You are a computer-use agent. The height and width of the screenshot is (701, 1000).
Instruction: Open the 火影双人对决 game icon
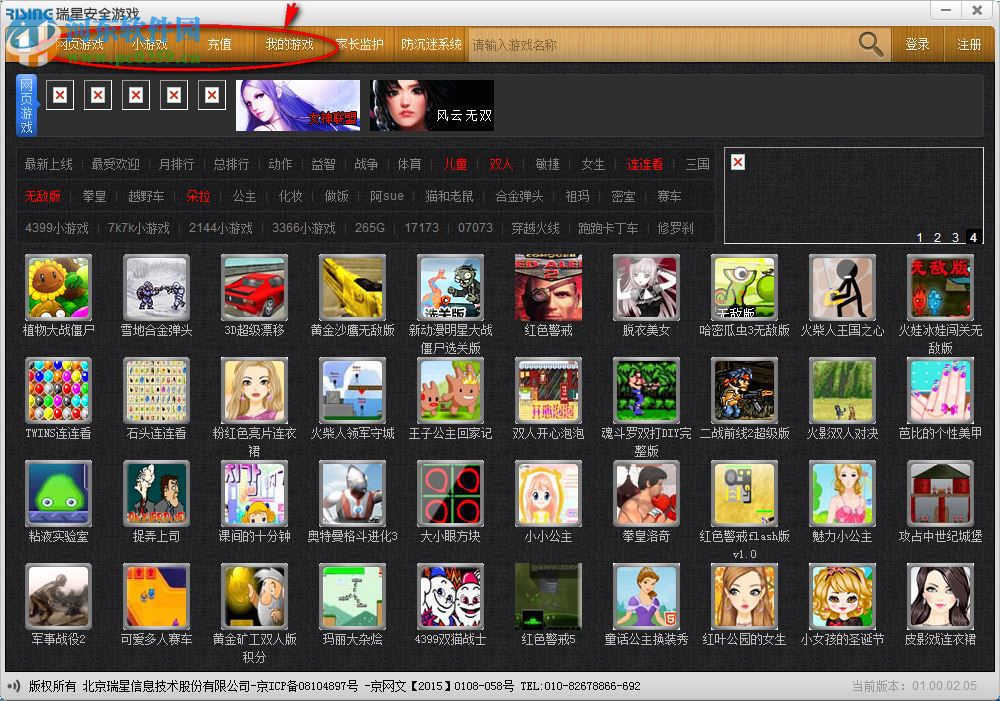coord(842,390)
